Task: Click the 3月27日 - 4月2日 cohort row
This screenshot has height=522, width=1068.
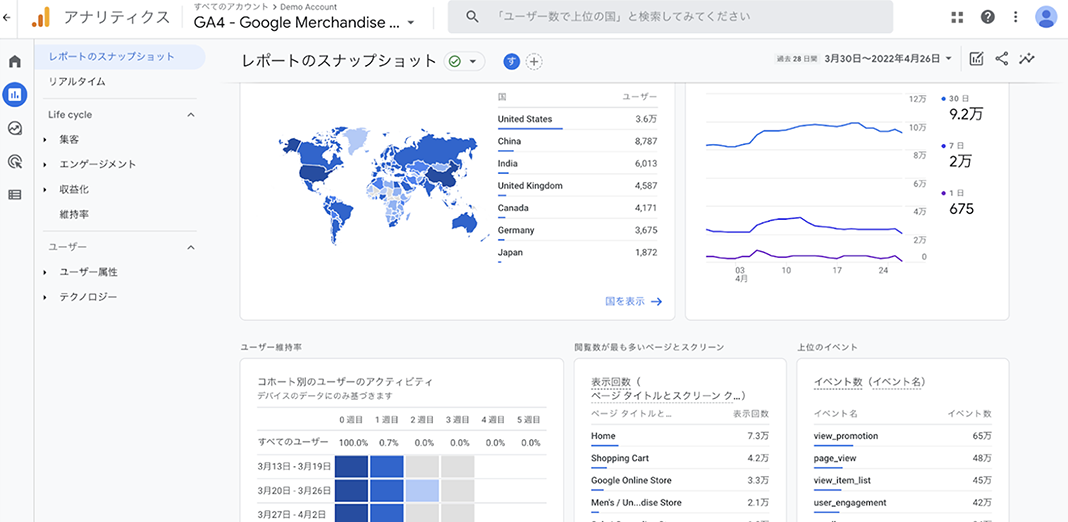Action: click(402, 513)
